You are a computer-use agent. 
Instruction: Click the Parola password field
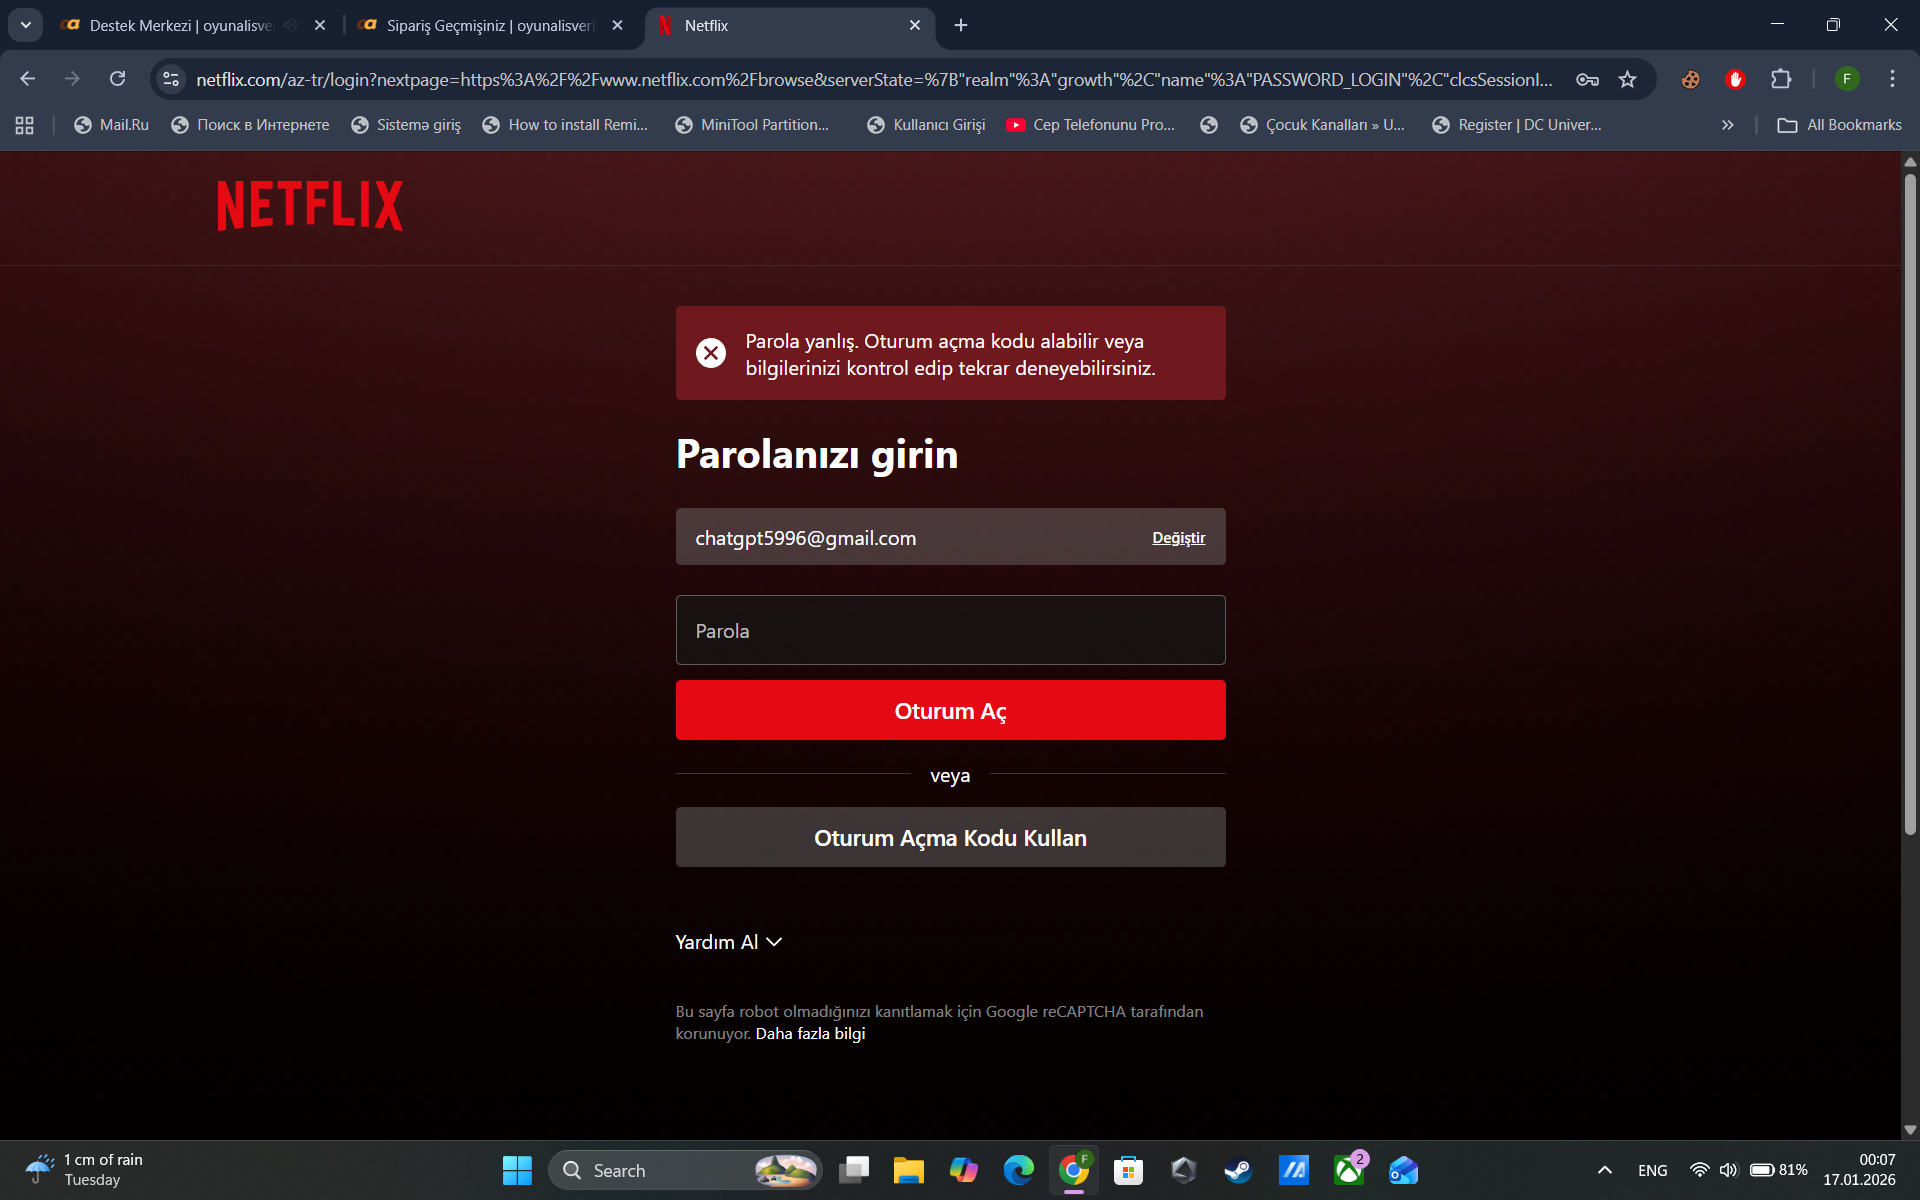point(950,630)
